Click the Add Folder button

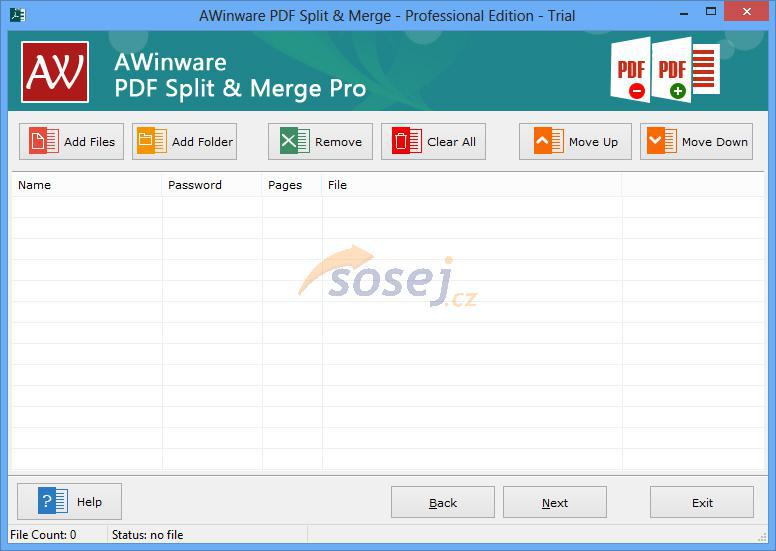tap(184, 142)
